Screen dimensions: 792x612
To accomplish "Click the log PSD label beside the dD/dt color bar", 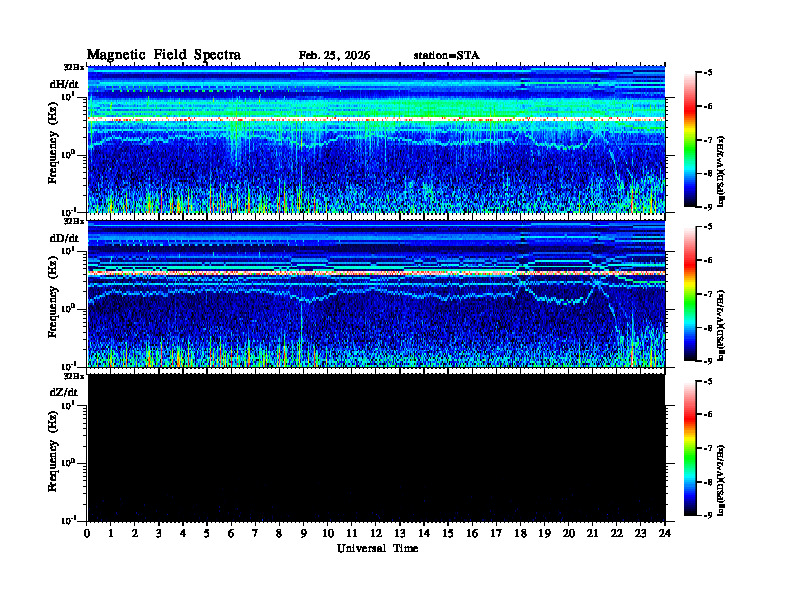I will coord(721,325).
